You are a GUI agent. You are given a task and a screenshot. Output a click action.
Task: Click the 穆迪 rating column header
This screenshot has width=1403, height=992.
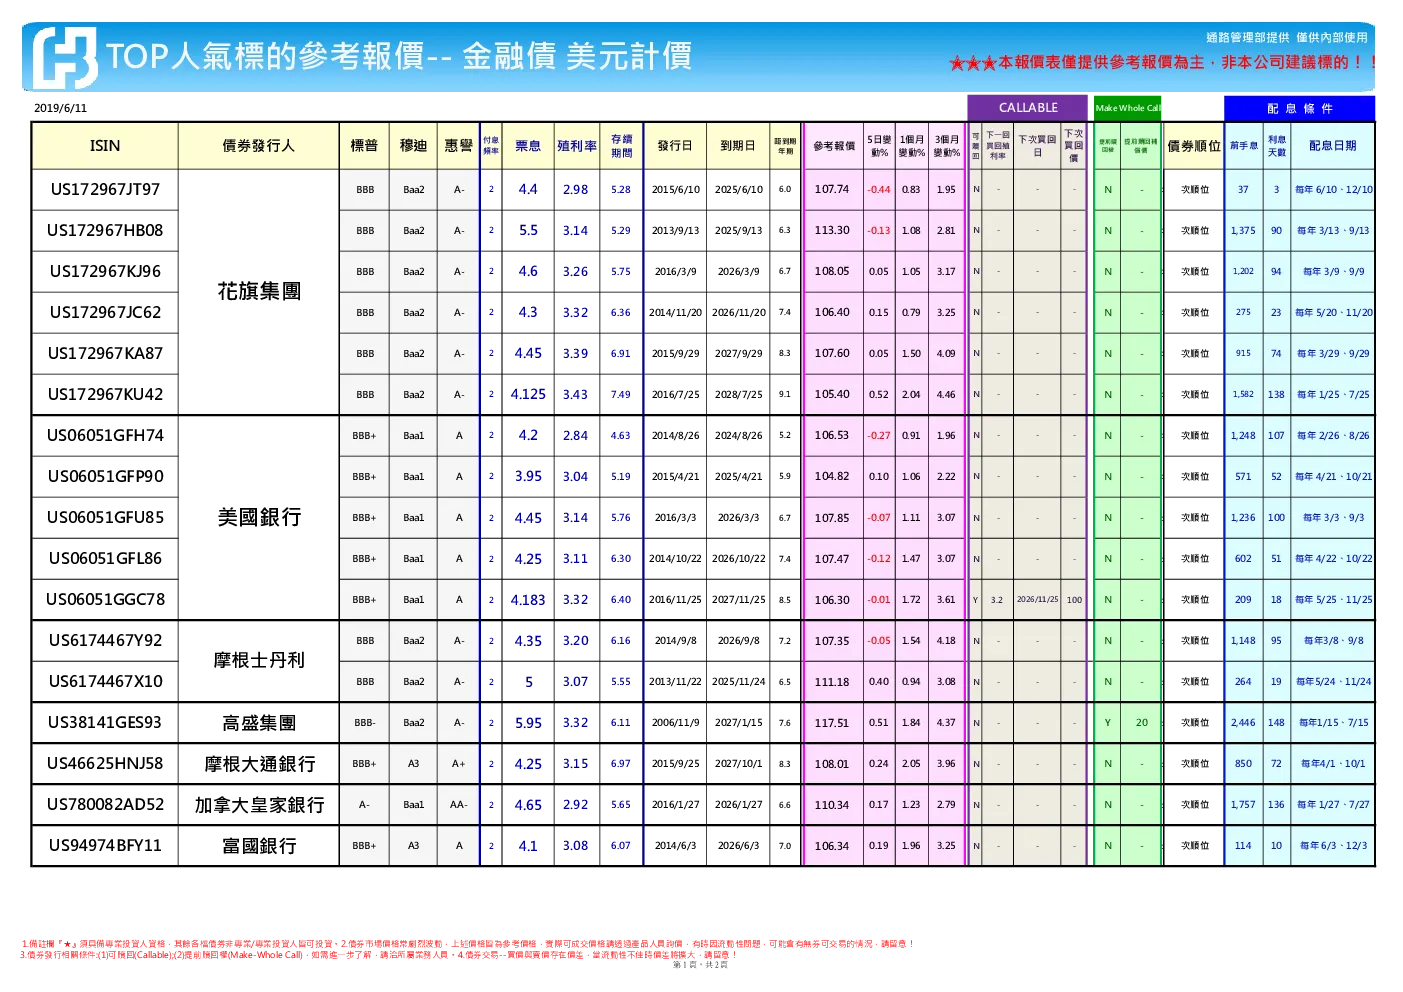click(413, 146)
